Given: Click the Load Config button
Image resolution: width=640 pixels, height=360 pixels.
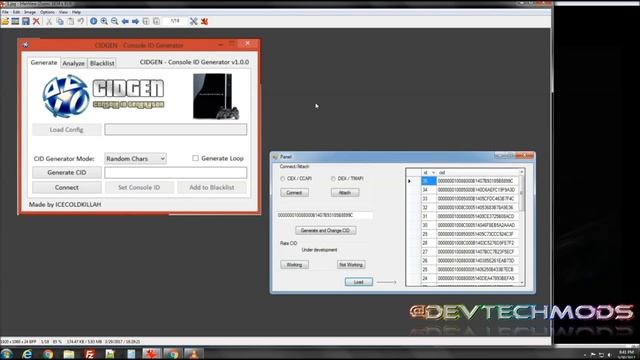Looking at the screenshot, I should (x=67, y=129).
